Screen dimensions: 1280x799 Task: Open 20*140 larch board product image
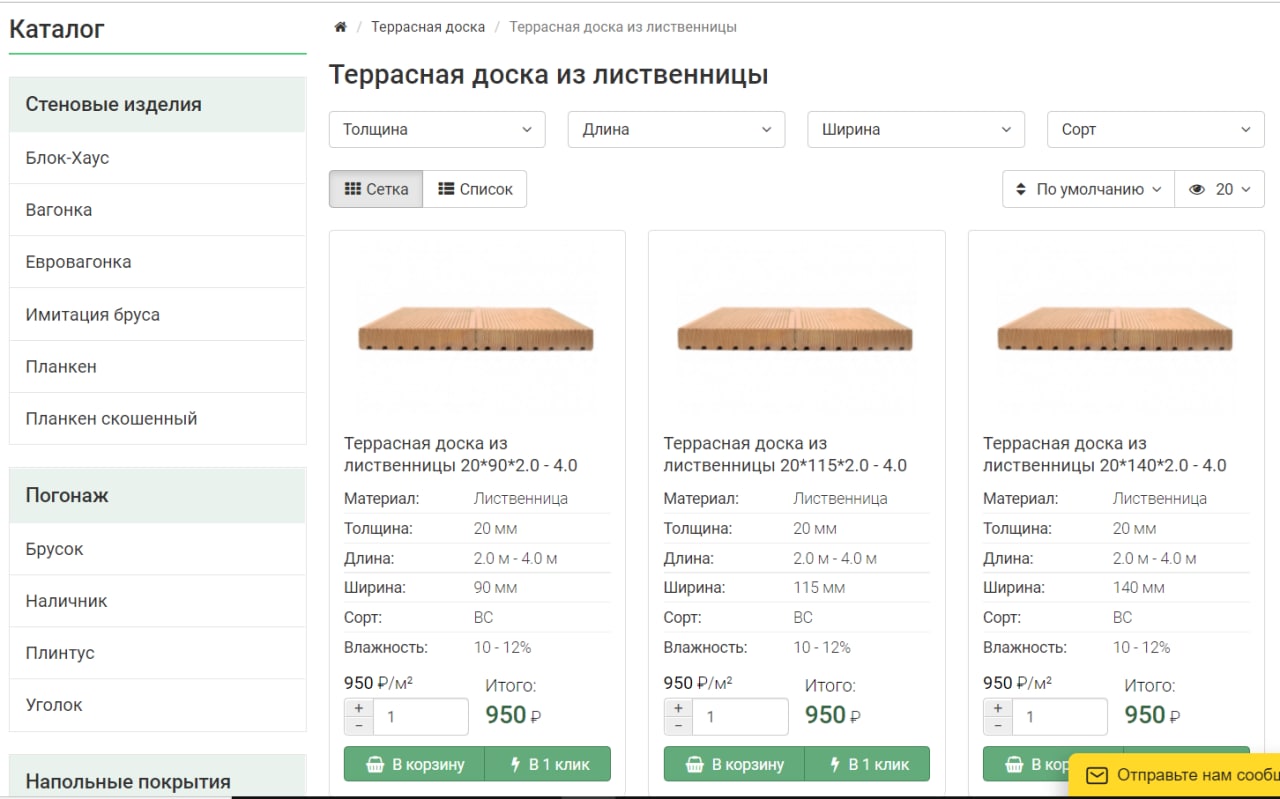click(x=1116, y=328)
